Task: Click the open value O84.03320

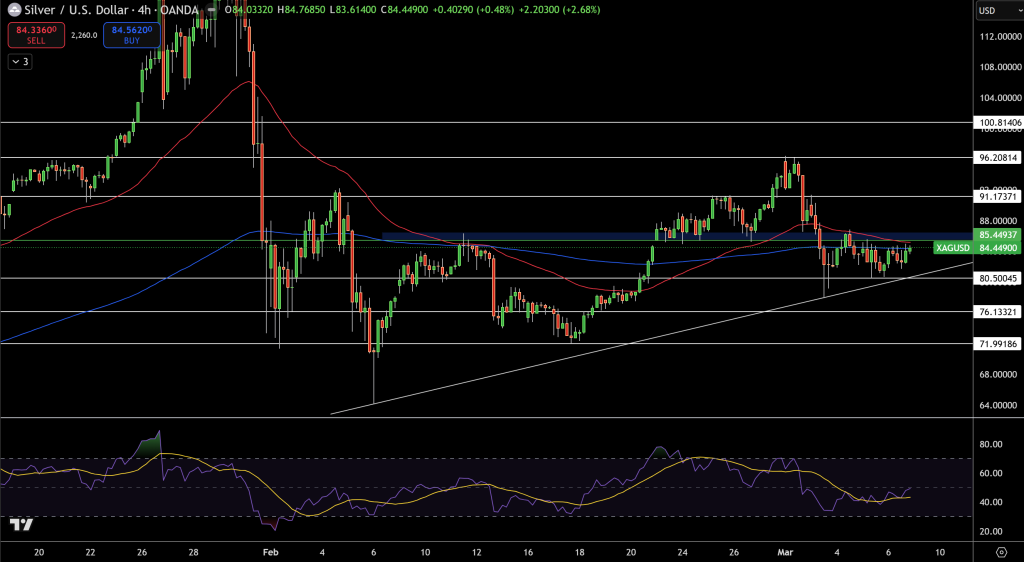Action: (249, 10)
